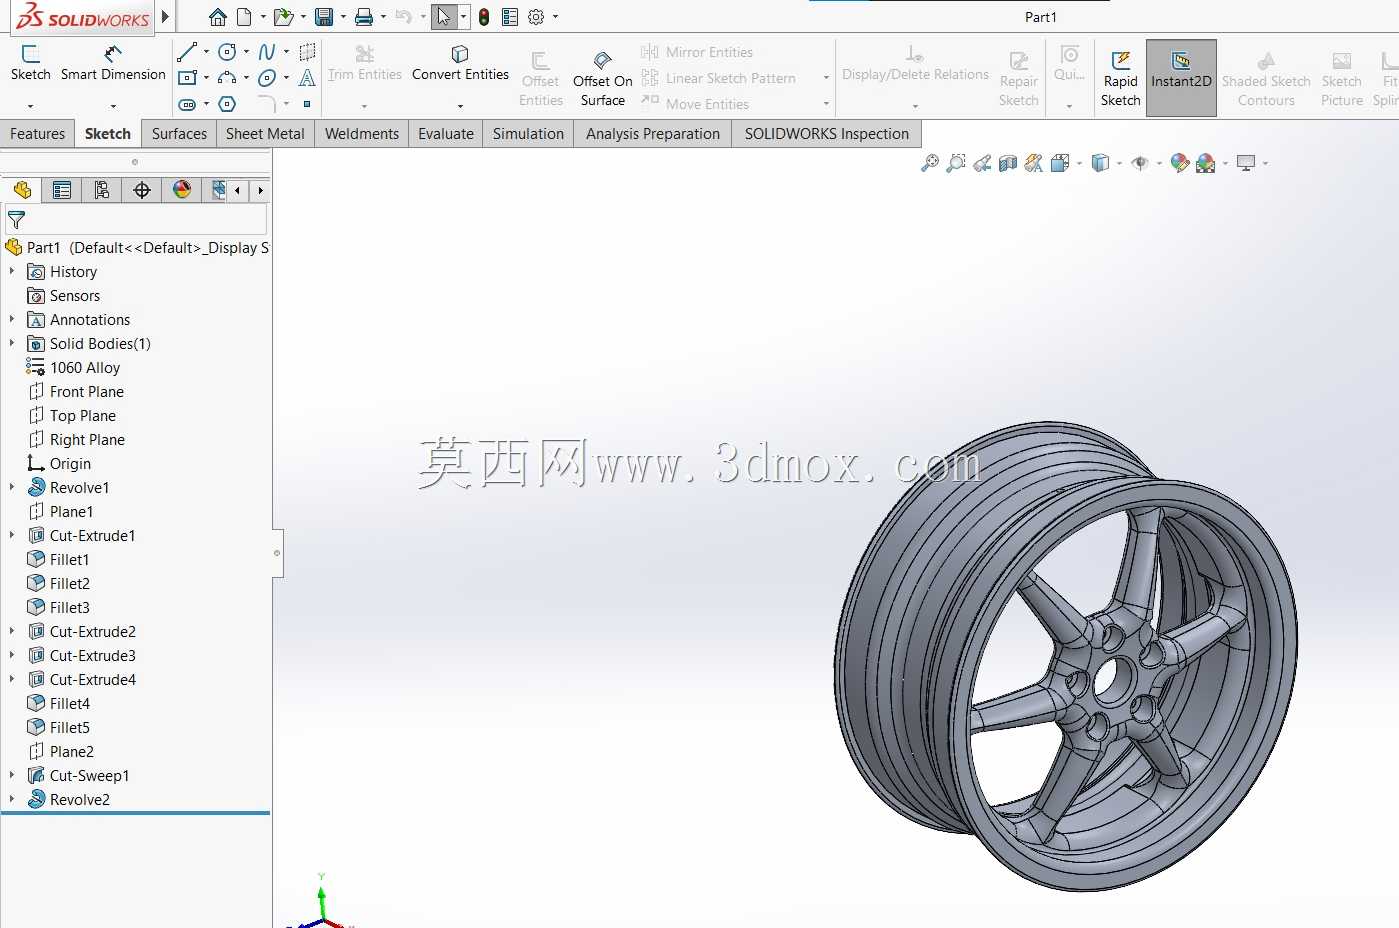The width and height of the screenshot is (1399, 928).
Task: Select the Polygon sketch tool
Action: [x=227, y=104]
